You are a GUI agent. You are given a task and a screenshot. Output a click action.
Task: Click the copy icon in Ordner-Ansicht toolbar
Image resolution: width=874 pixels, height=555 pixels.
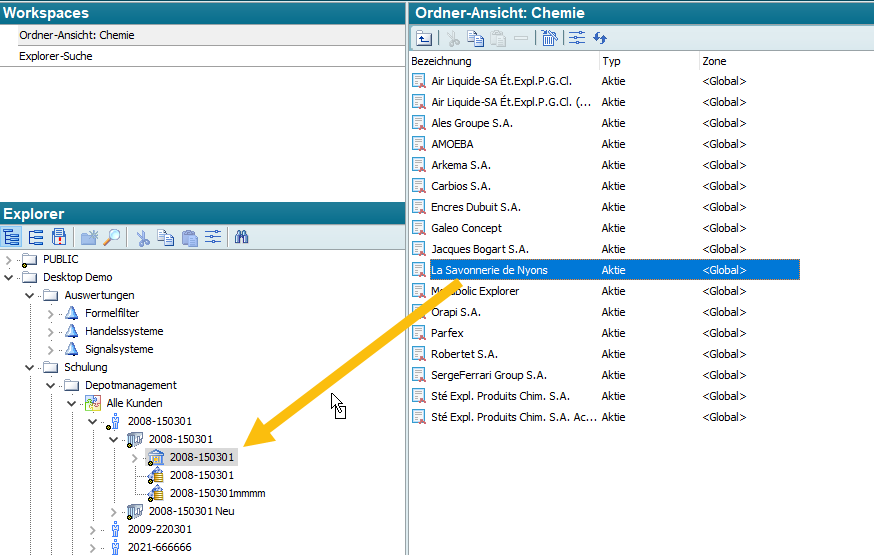tap(476, 38)
